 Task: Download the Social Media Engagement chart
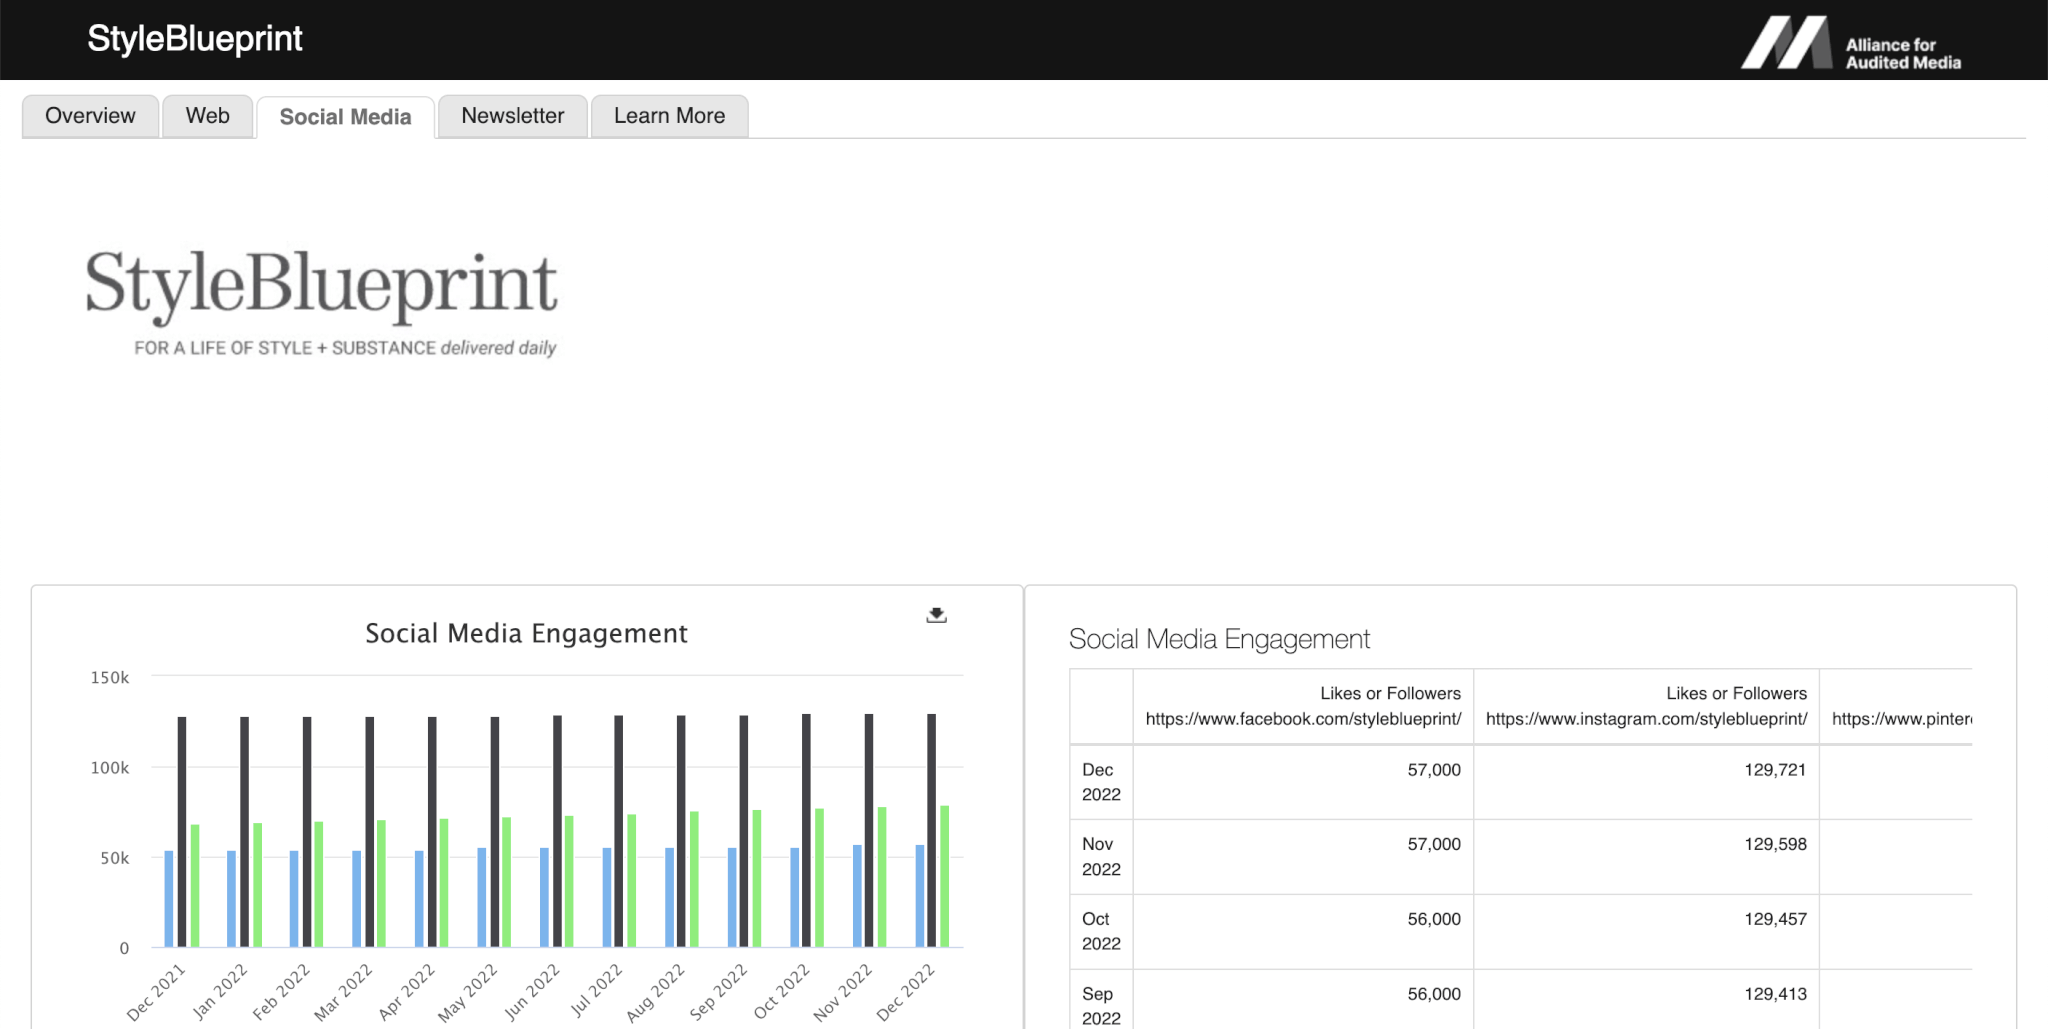point(936,615)
